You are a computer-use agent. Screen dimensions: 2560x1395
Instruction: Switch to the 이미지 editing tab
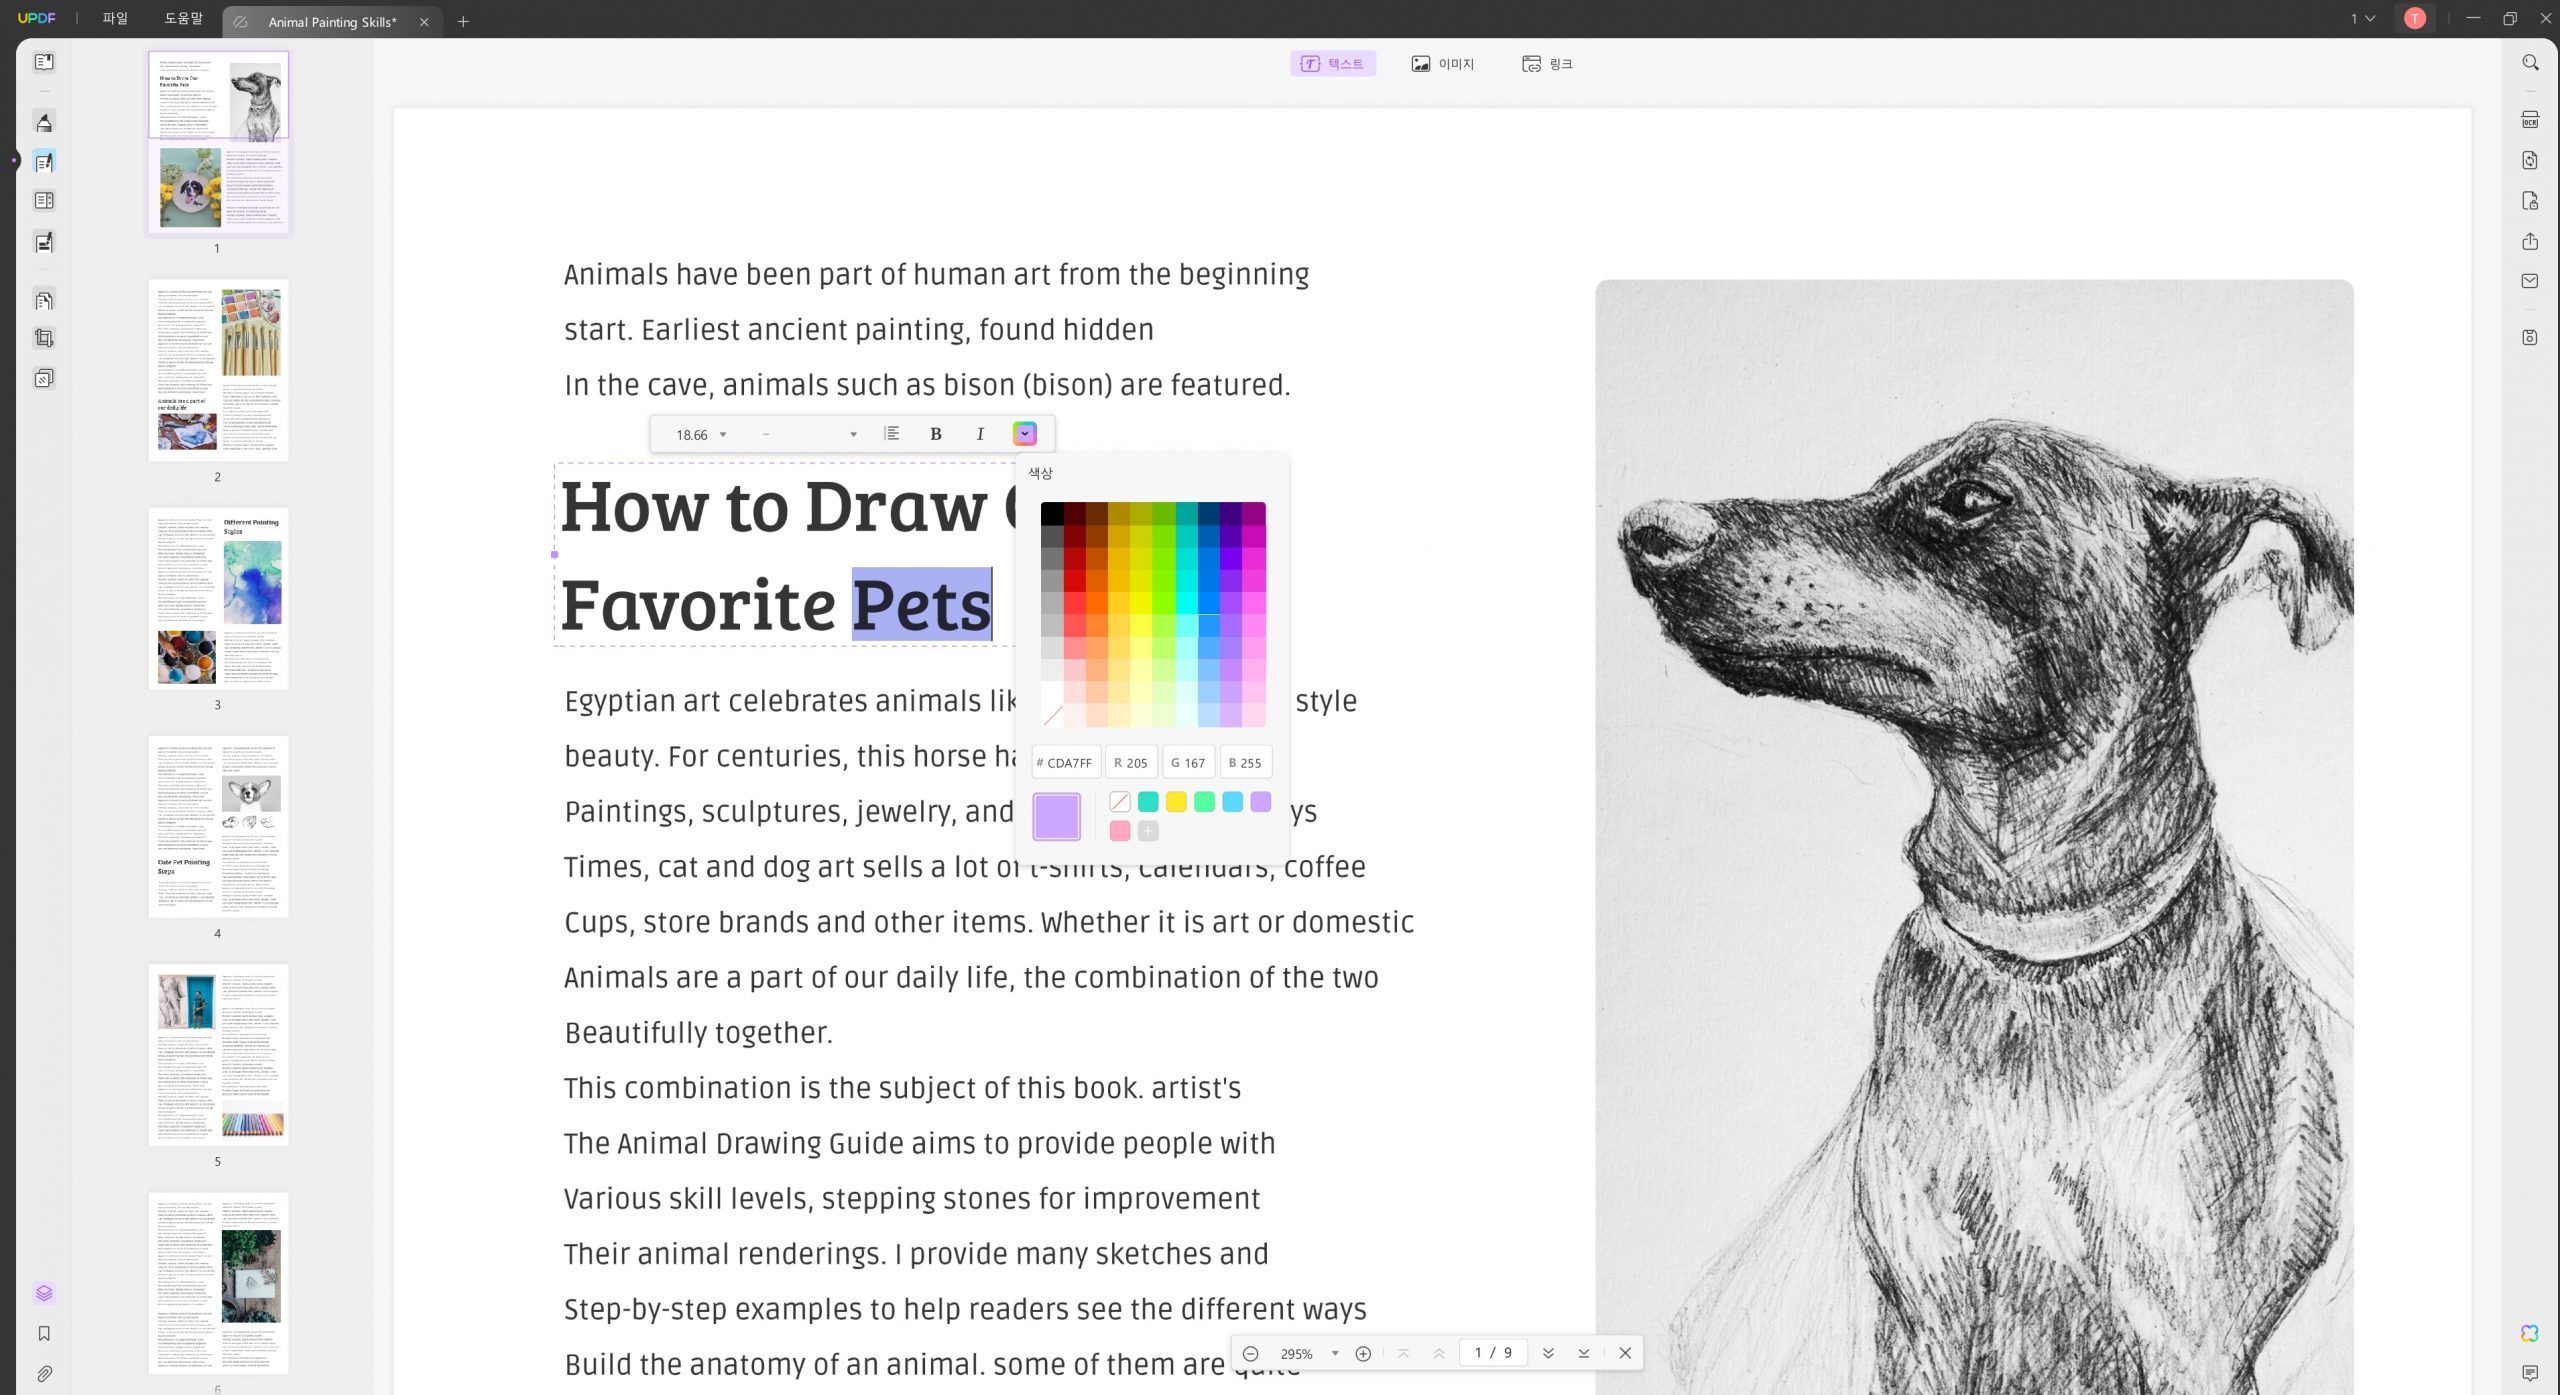point(1442,64)
